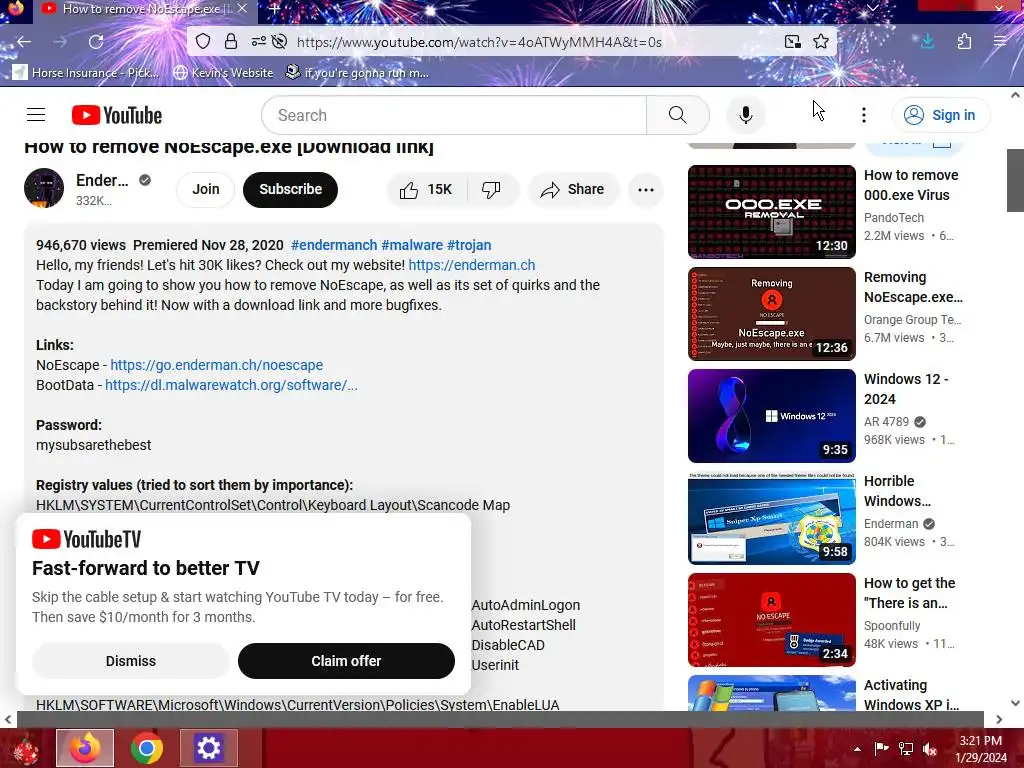Open a new browser tab
Viewport: 1024px width, 768px height.
coord(275,8)
